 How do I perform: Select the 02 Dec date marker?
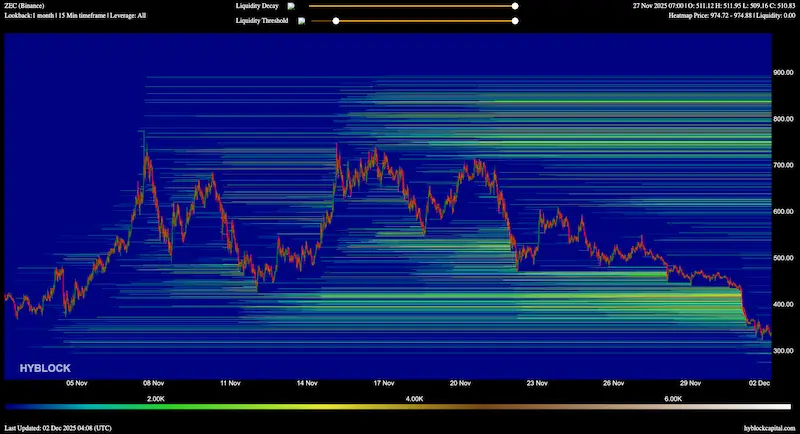coord(758,382)
